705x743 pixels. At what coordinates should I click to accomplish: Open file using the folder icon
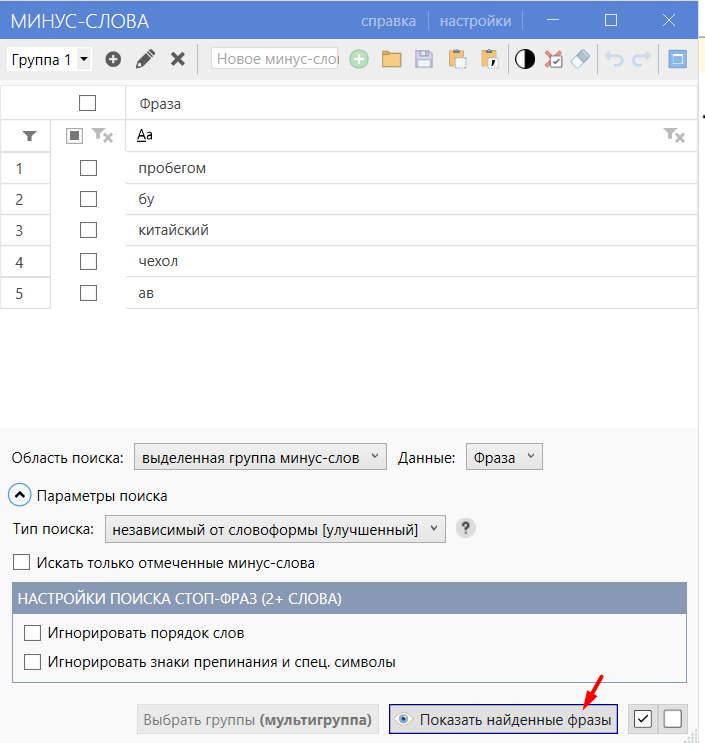(x=391, y=59)
